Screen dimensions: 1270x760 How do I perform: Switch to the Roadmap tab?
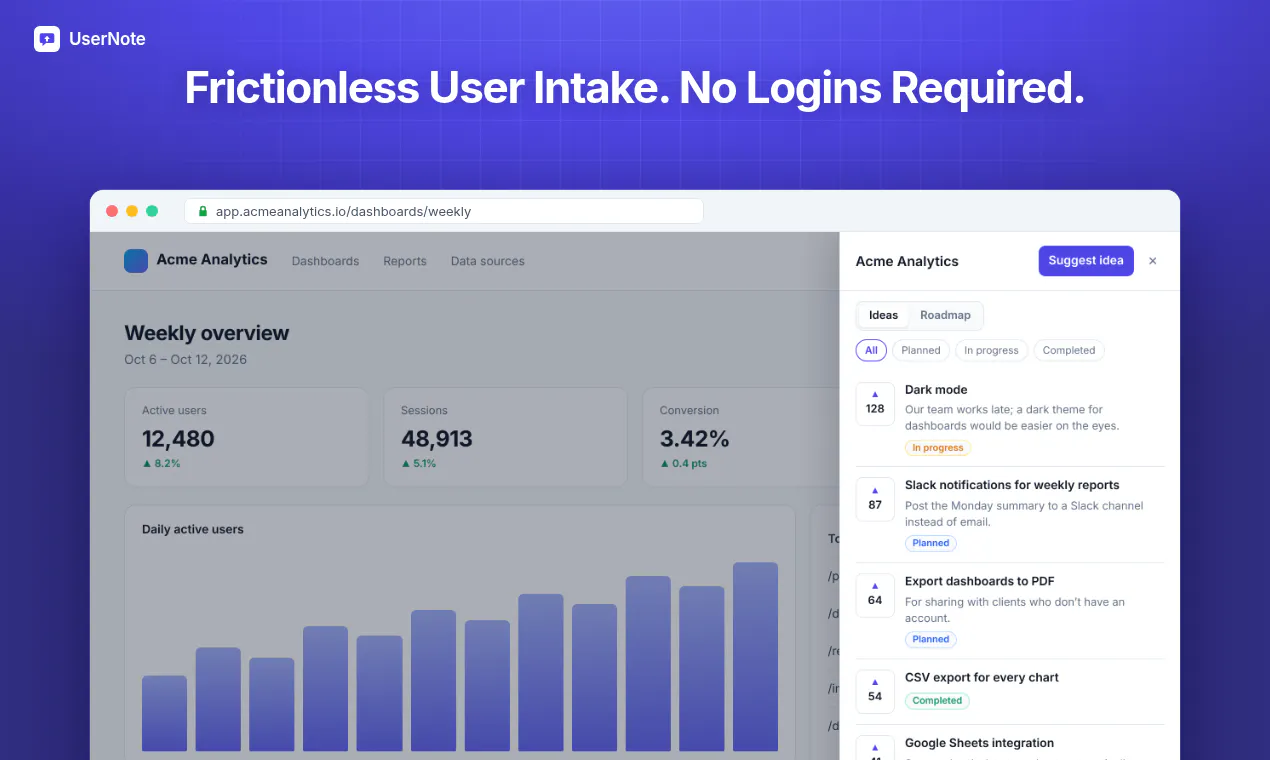click(x=945, y=315)
